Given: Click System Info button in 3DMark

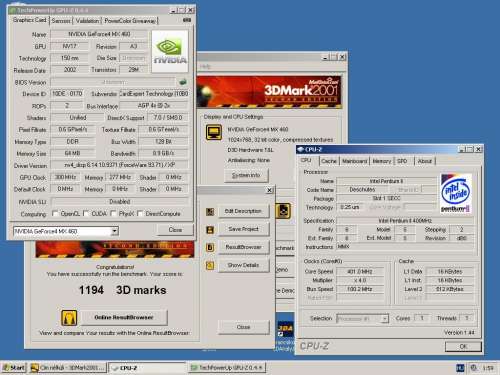Looking at the screenshot, I should pyautogui.click(x=246, y=175).
